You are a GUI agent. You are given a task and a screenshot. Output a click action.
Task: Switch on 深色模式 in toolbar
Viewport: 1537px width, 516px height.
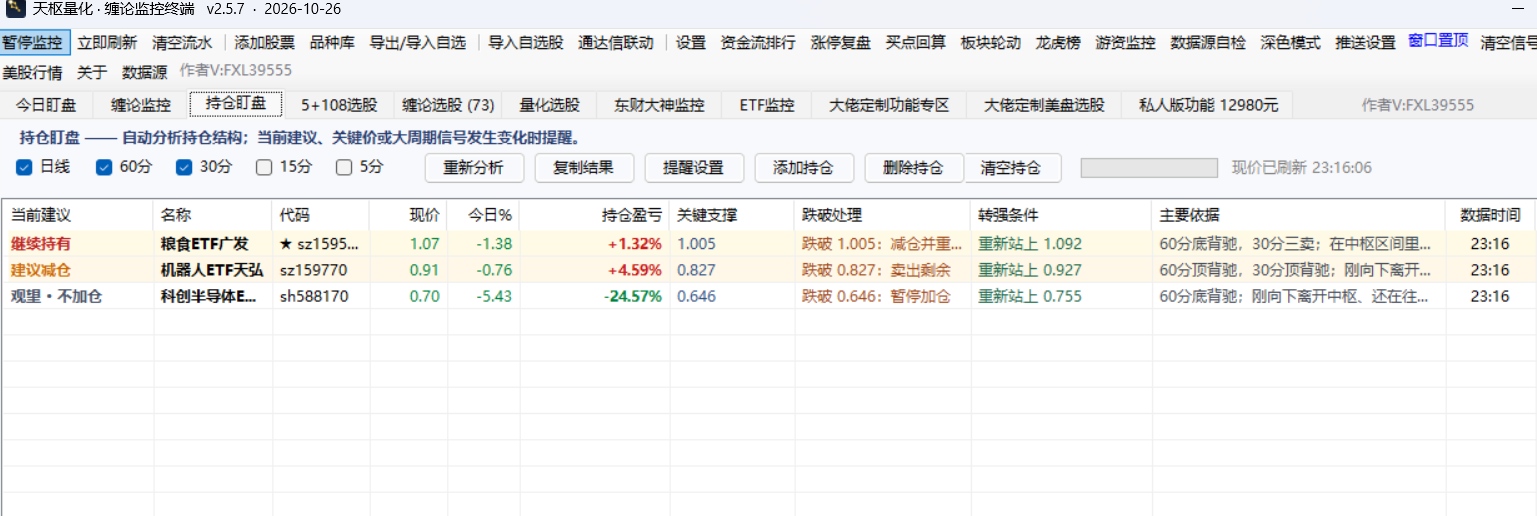[1291, 43]
